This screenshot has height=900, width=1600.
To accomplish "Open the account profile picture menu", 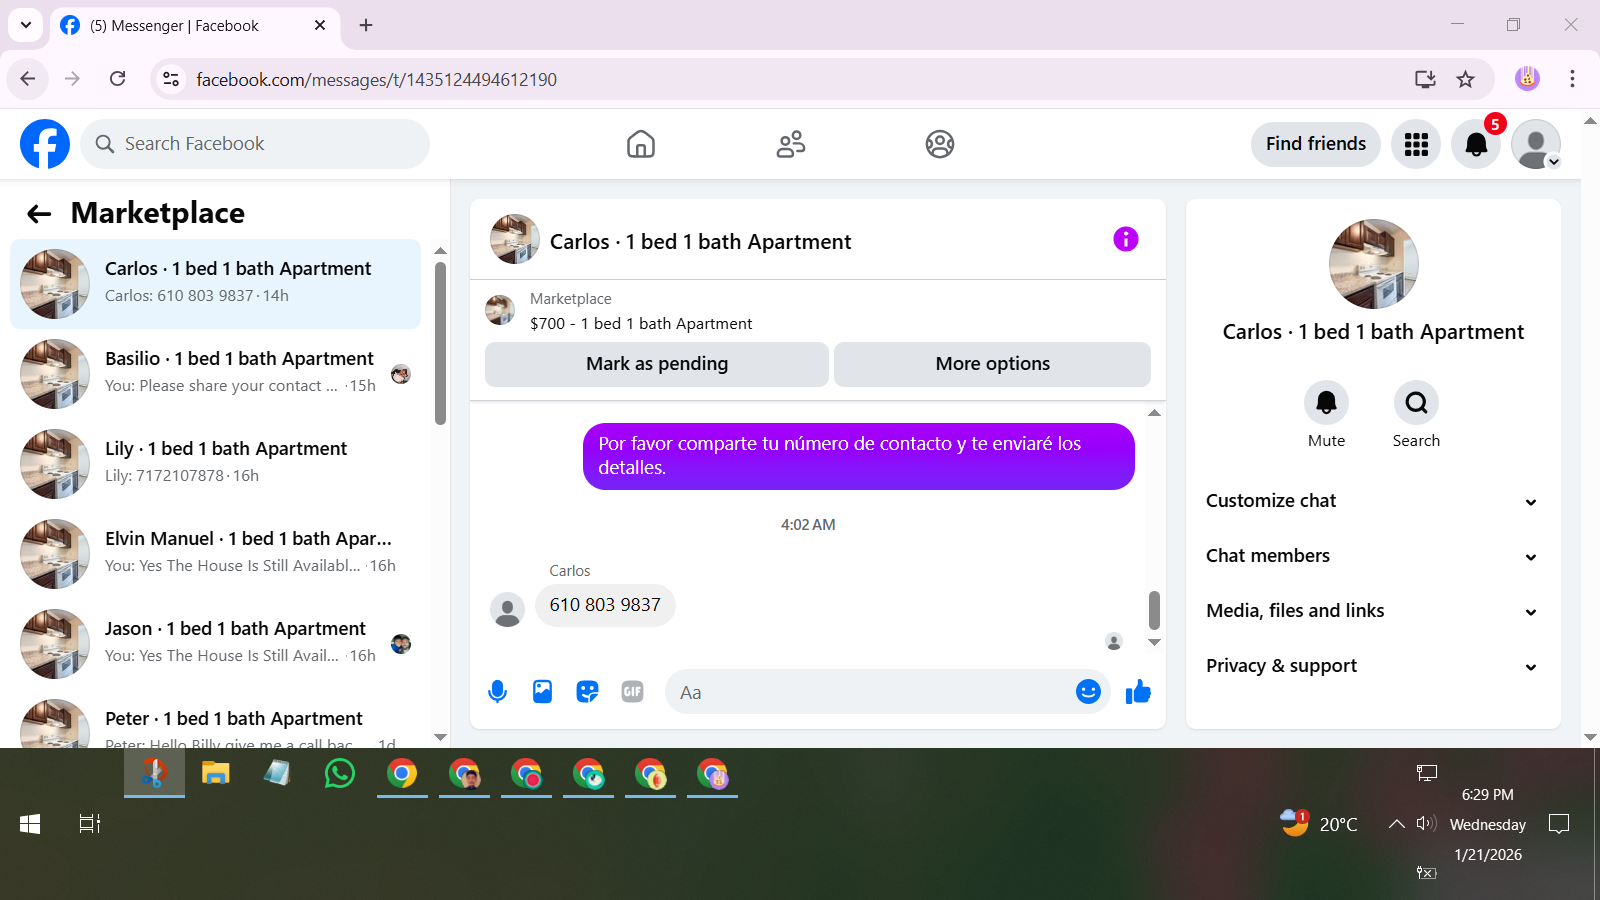I will (1536, 144).
